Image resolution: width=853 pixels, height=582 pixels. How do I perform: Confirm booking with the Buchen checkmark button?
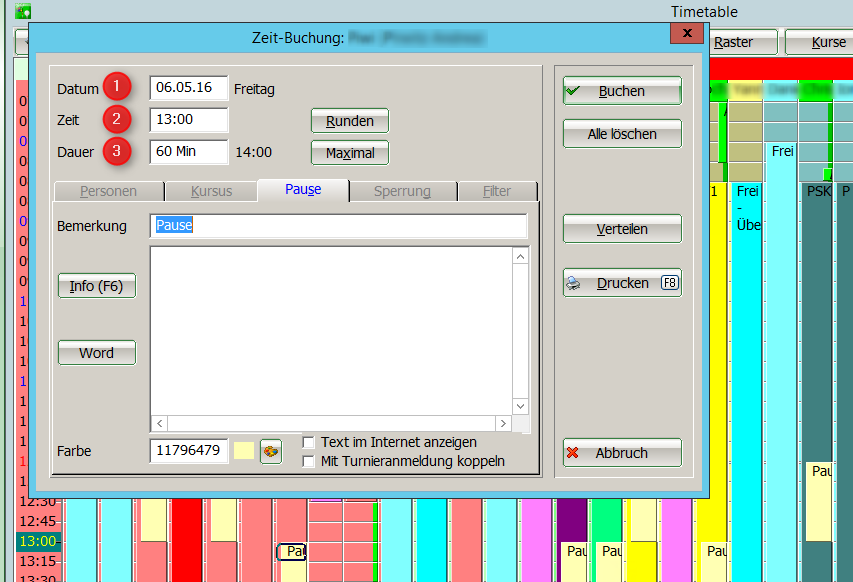click(x=622, y=91)
